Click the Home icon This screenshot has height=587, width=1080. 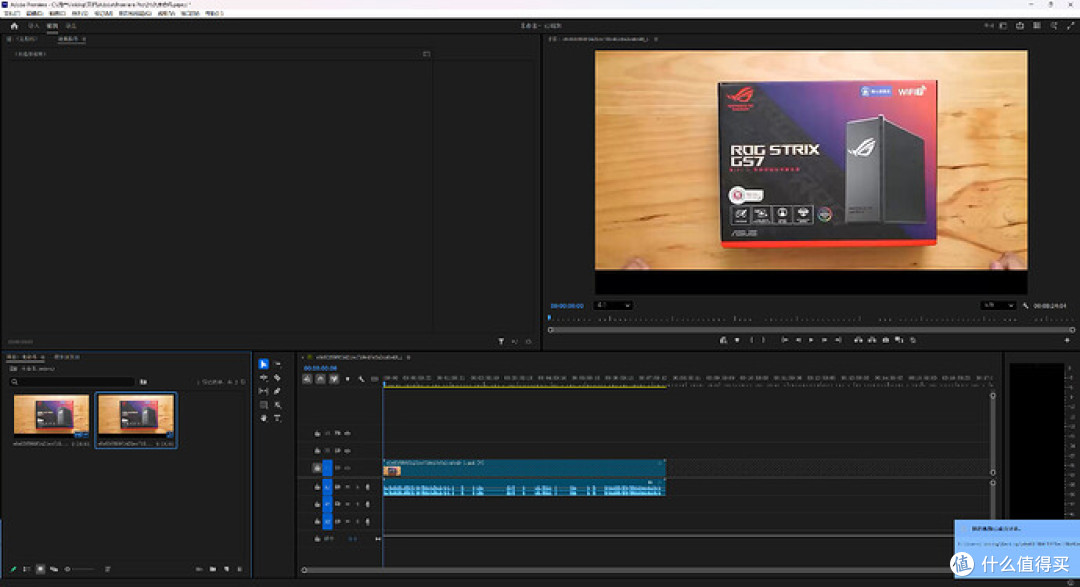[x=14, y=26]
